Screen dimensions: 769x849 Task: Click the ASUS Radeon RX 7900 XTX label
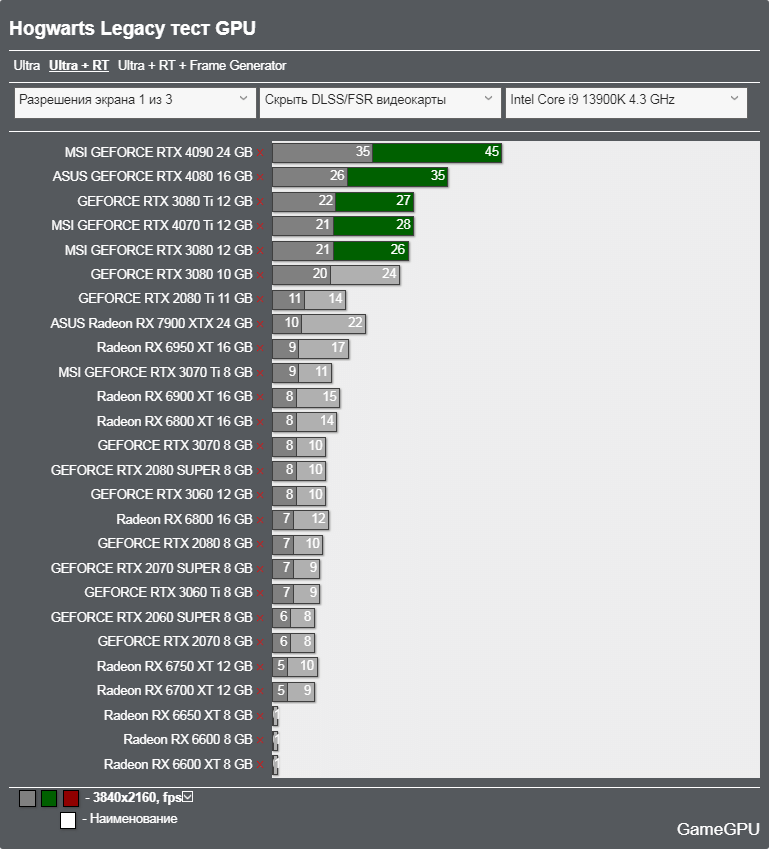pyautogui.click(x=151, y=323)
